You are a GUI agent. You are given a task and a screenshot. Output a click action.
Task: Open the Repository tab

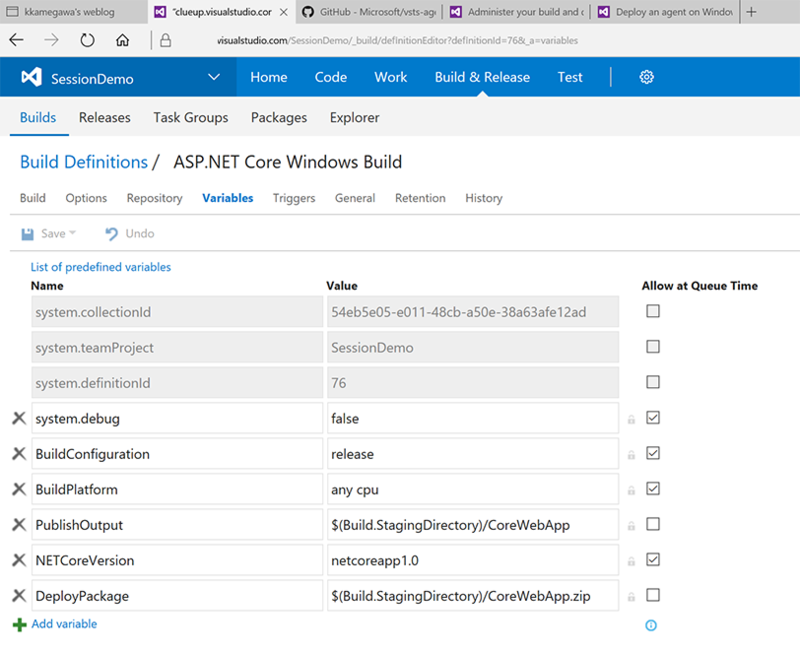(155, 198)
